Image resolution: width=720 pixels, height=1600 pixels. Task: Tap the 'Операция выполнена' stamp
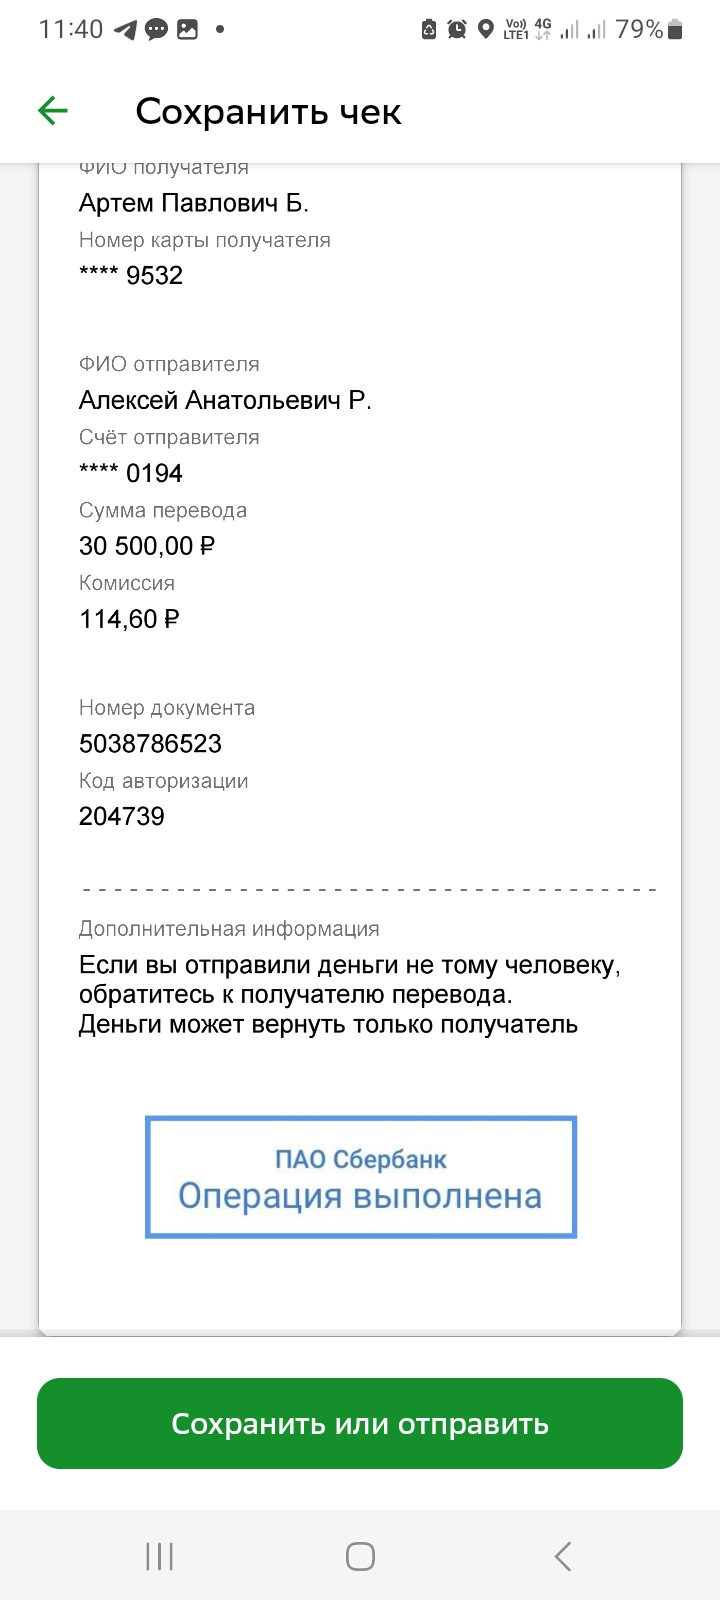(x=361, y=1177)
